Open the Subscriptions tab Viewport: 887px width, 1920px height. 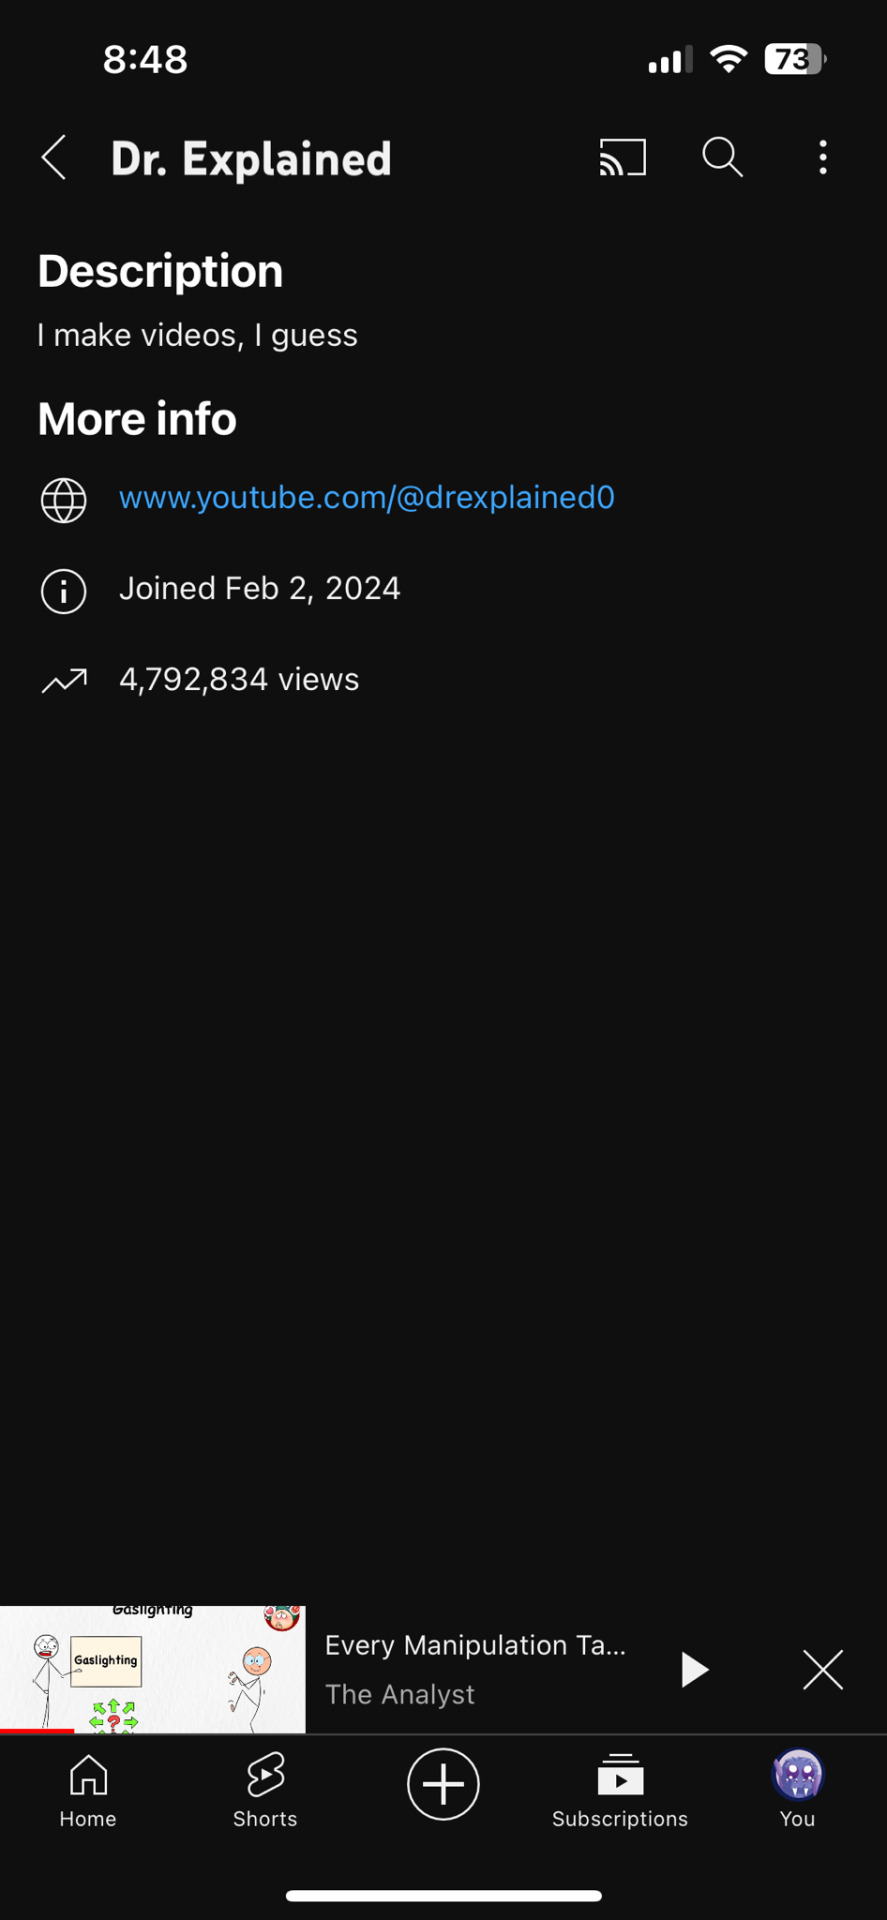(620, 1790)
